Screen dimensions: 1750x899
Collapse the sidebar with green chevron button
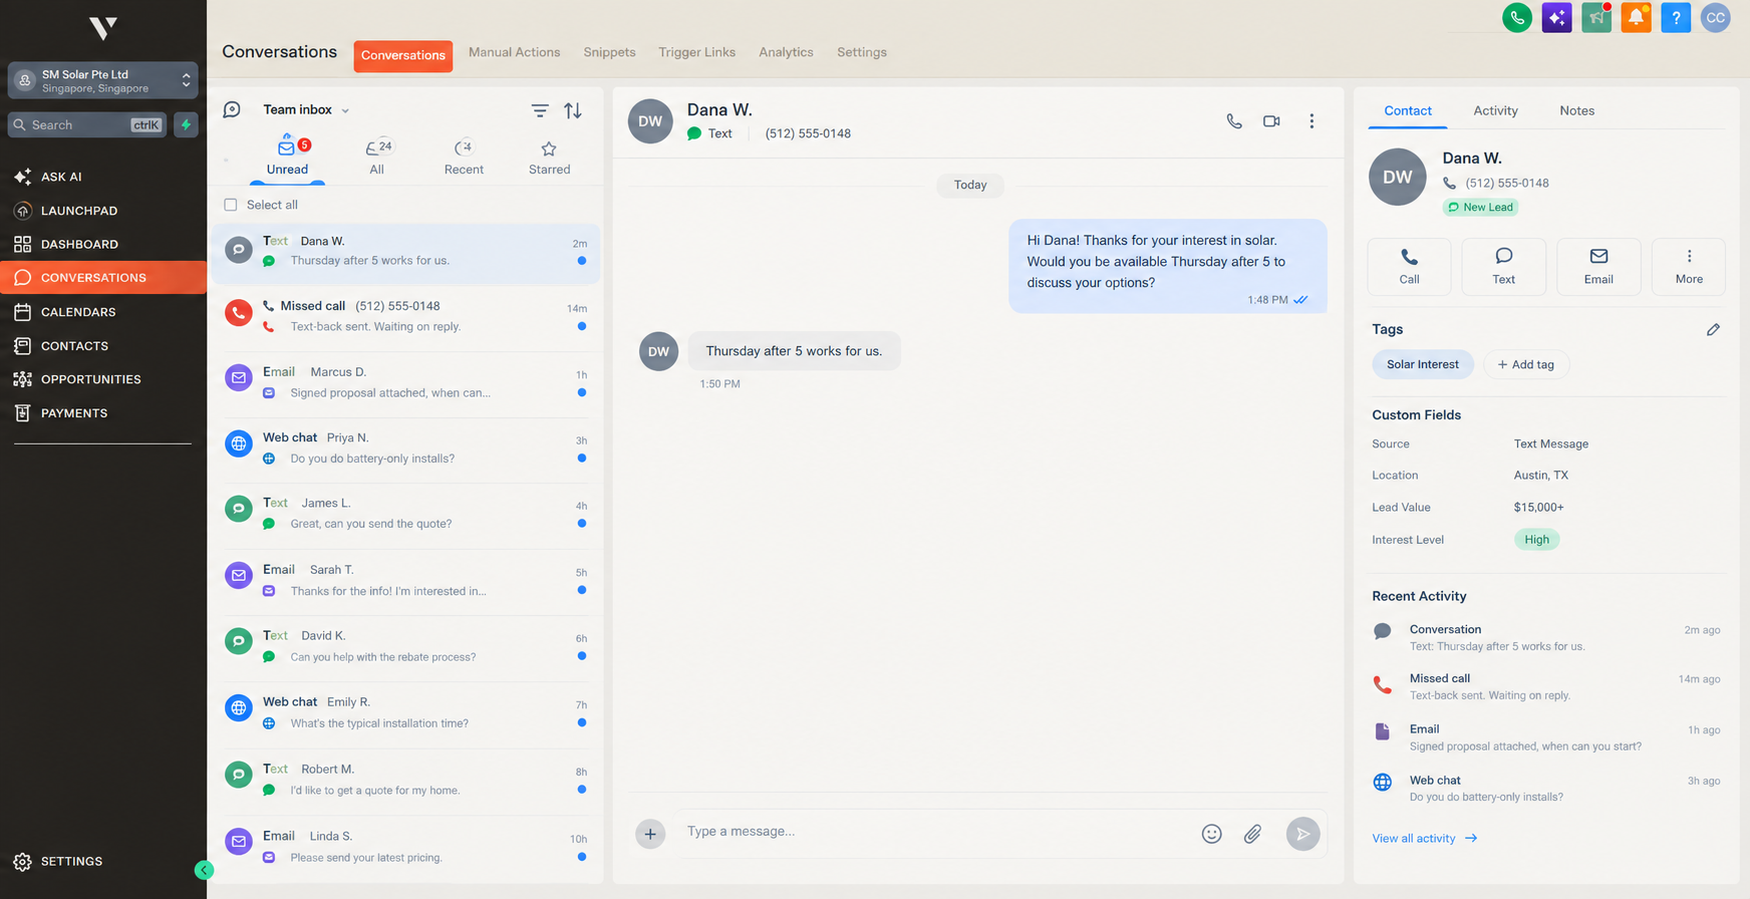(204, 870)
